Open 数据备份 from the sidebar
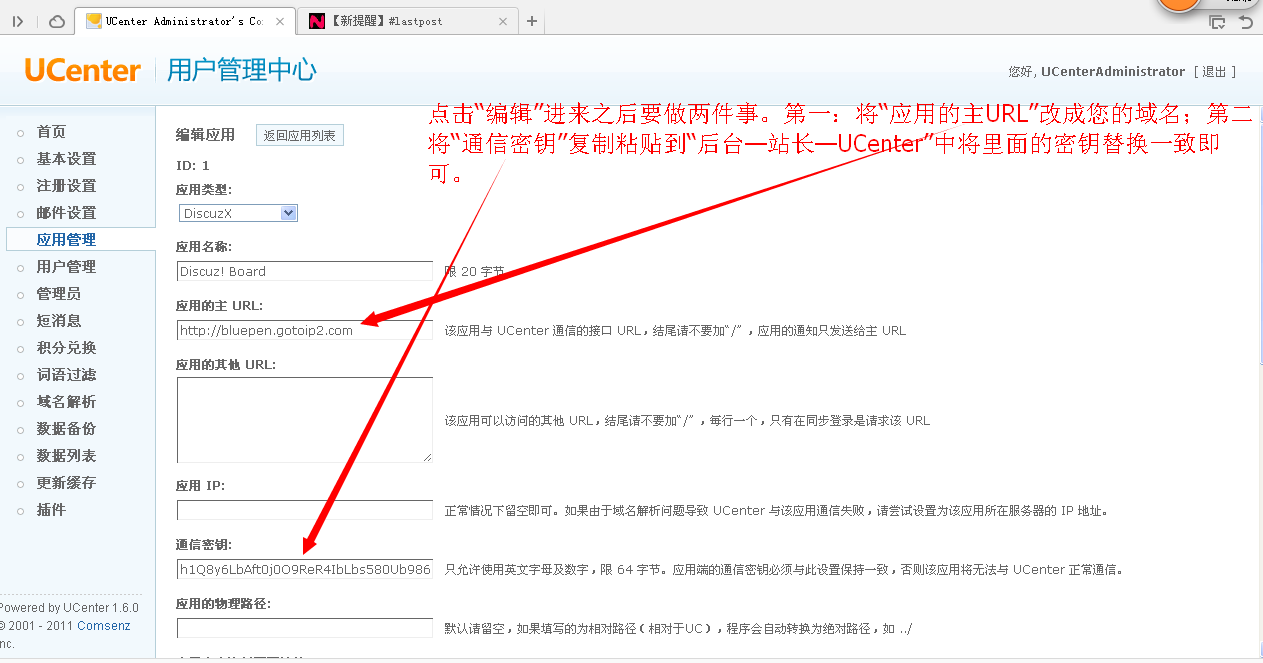 pos(66,429)
